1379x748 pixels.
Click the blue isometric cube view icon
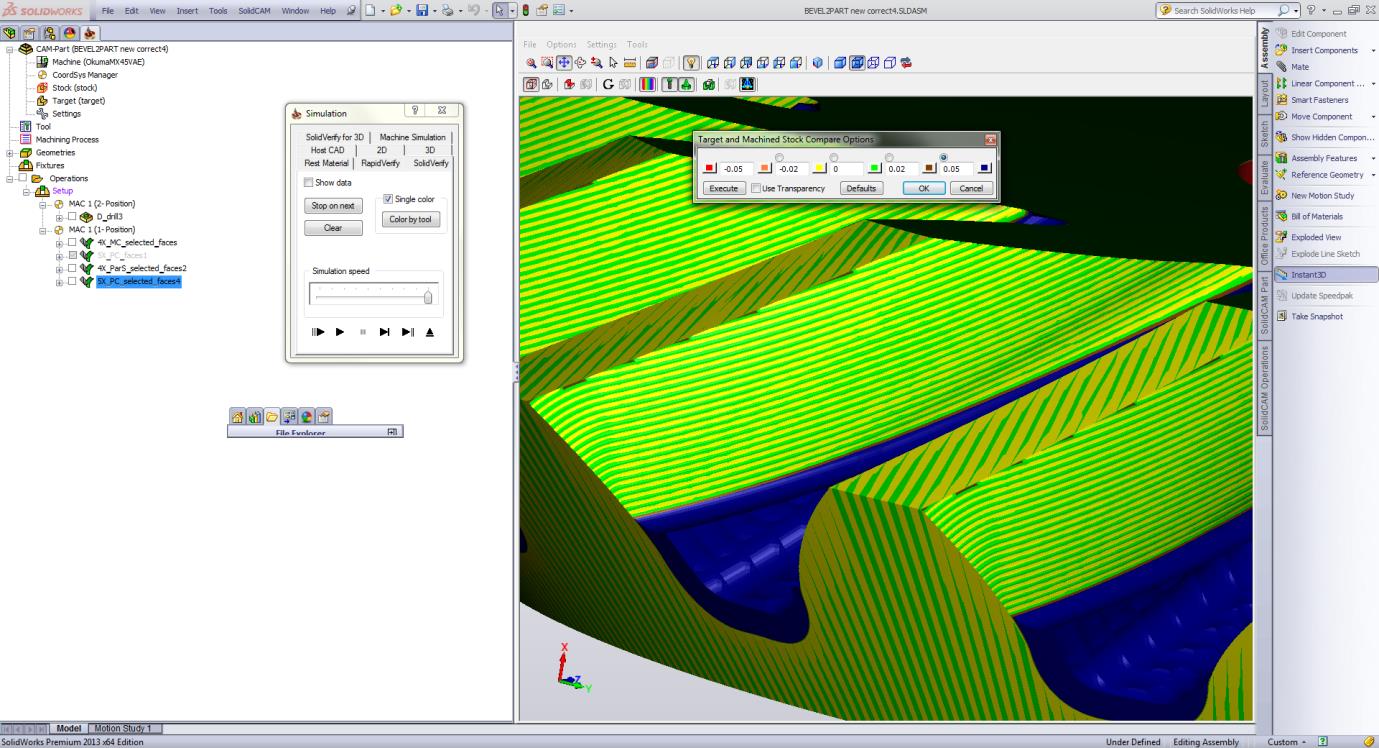coord(817,63)
